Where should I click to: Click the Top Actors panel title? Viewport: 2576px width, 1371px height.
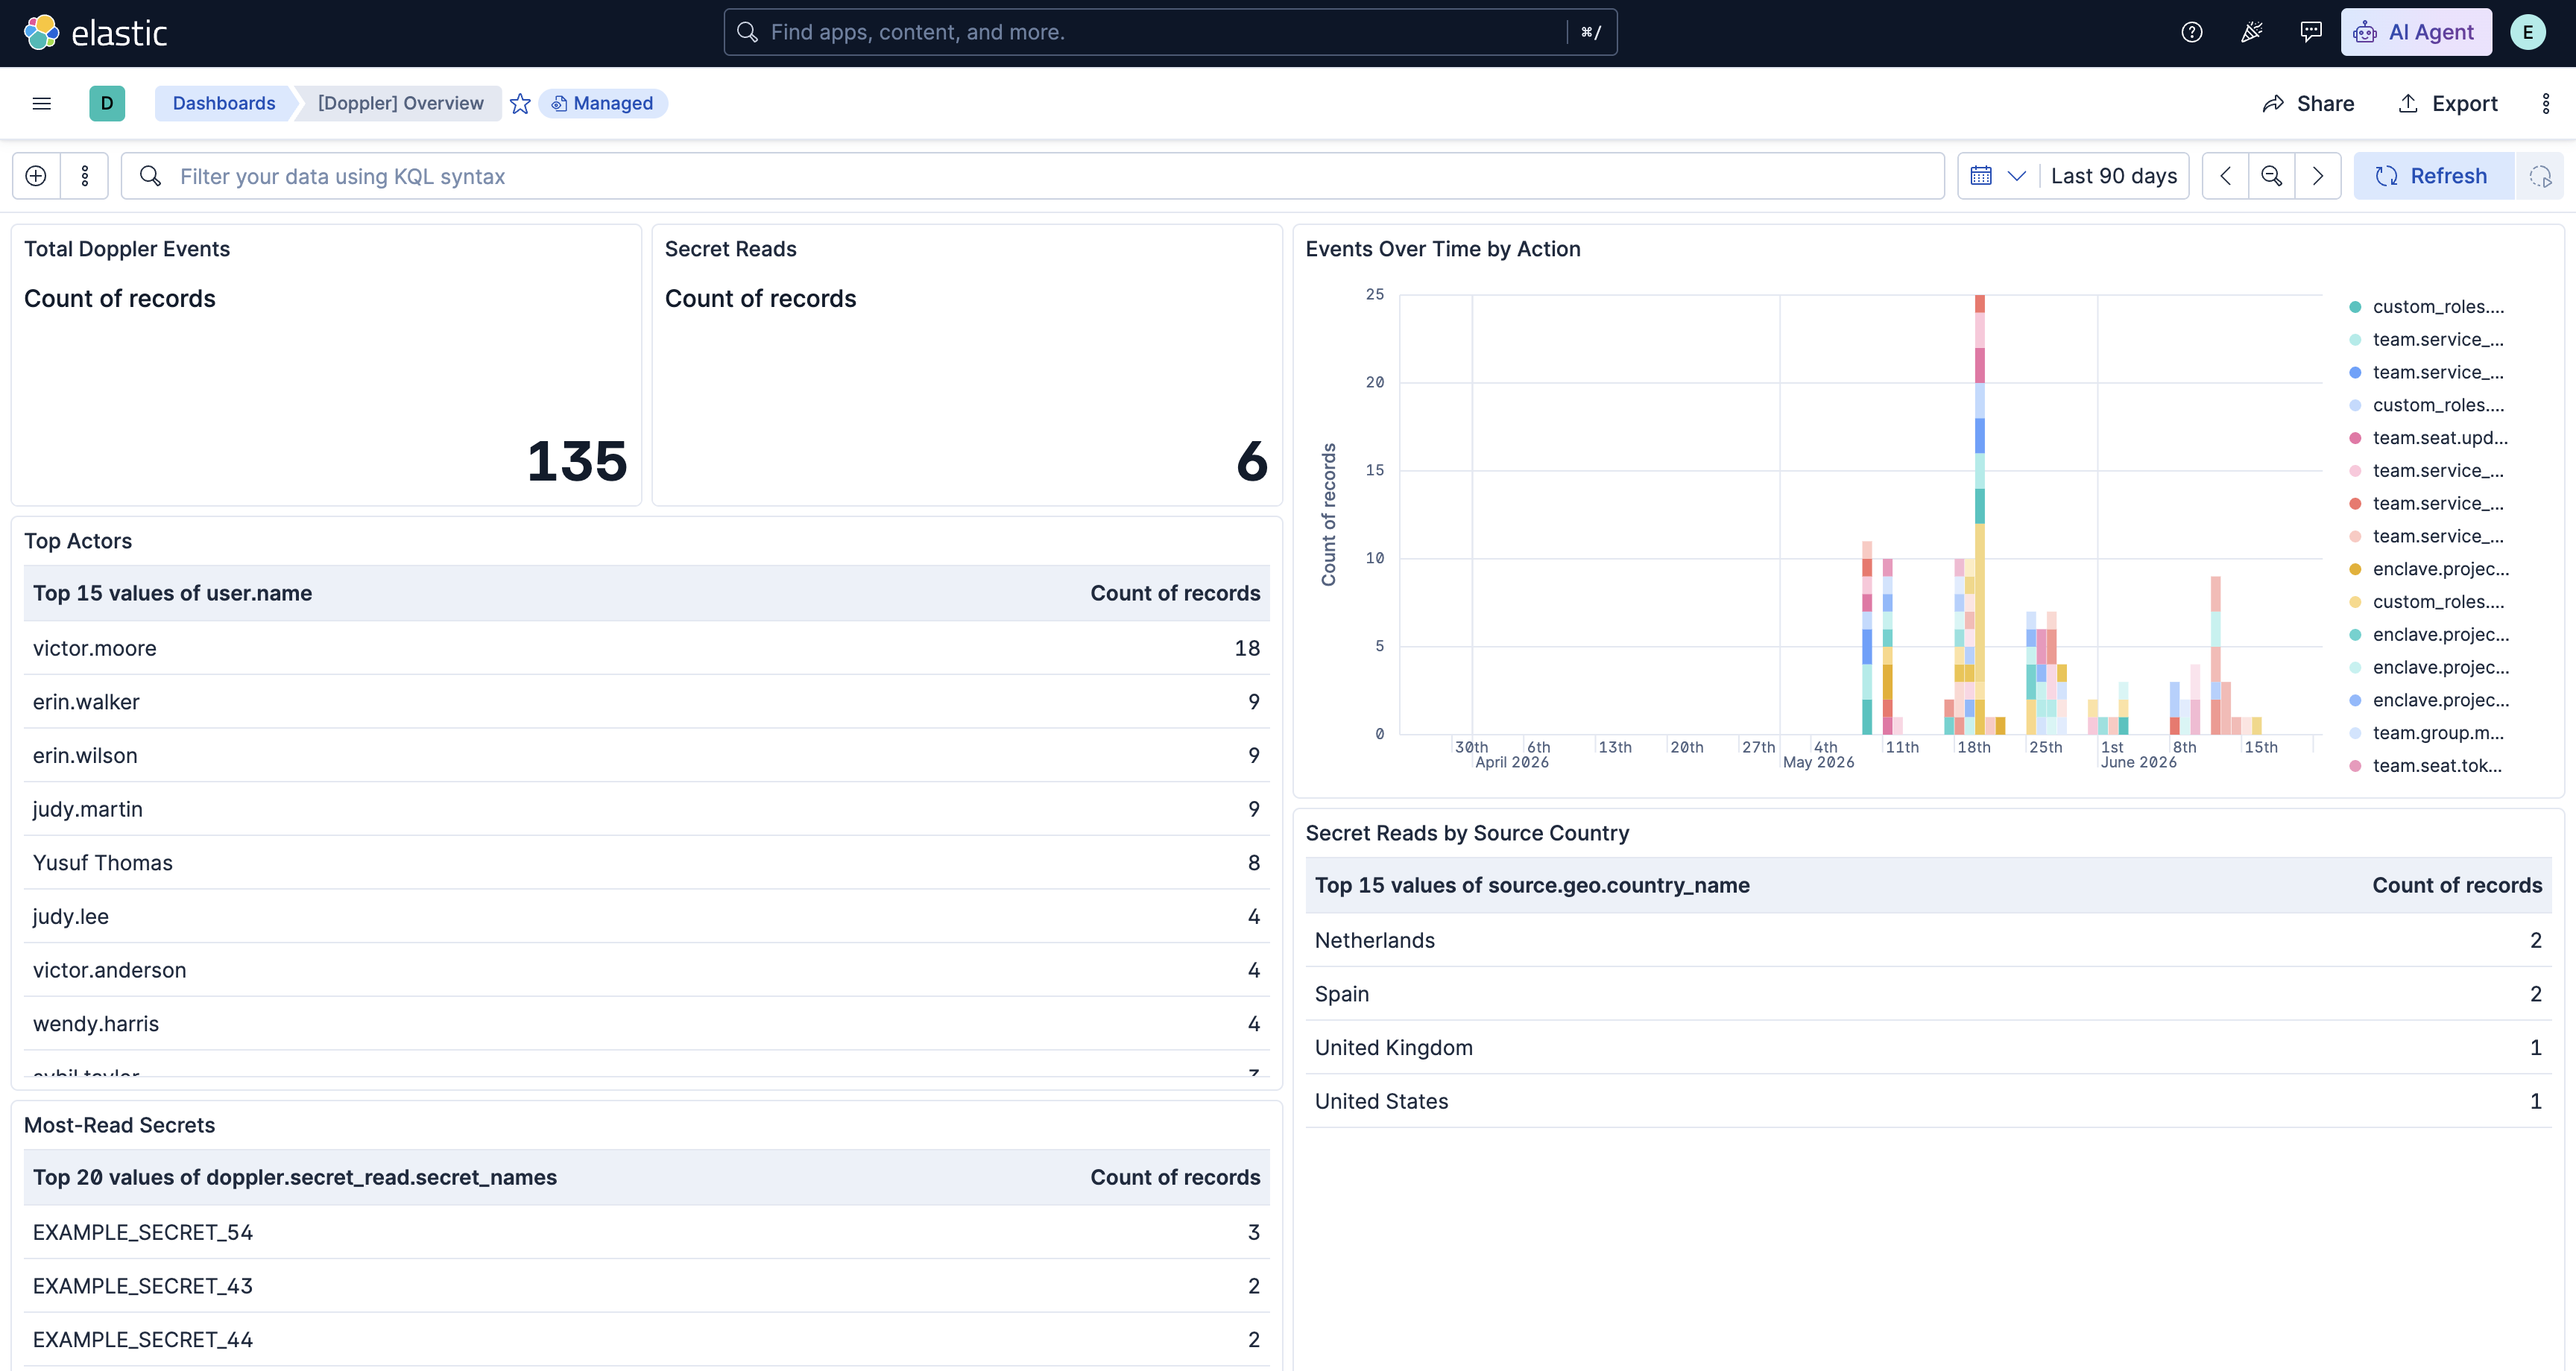(x=78, y=541)
